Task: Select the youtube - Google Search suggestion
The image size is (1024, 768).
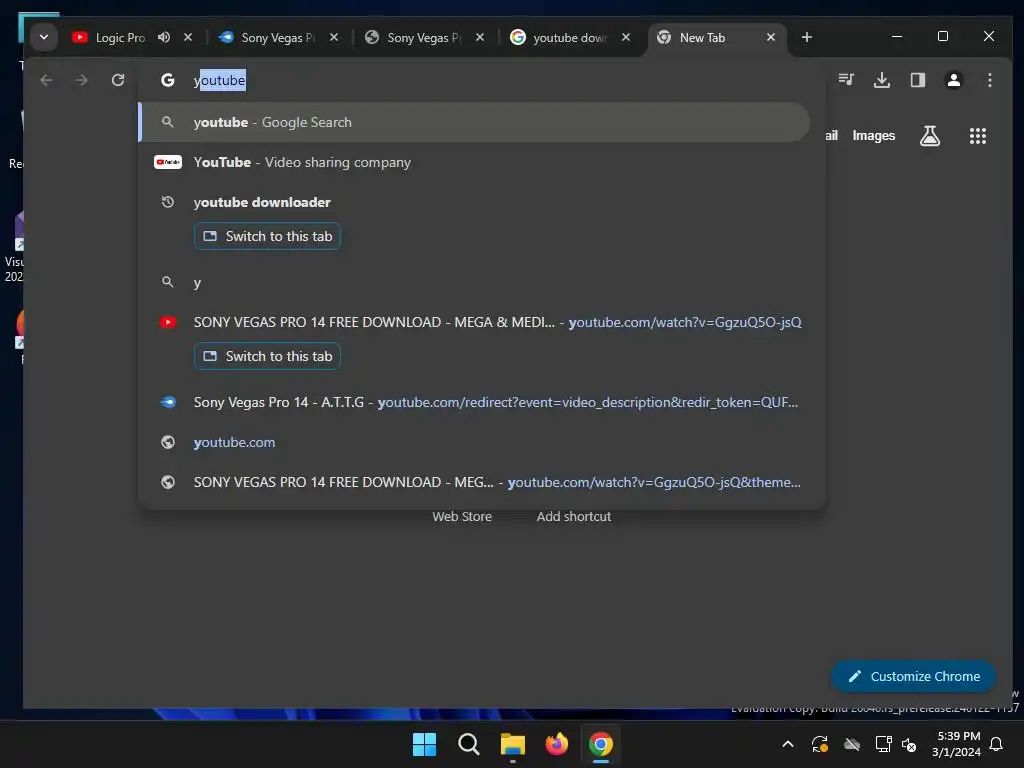Action: click(x=474, y=122)
